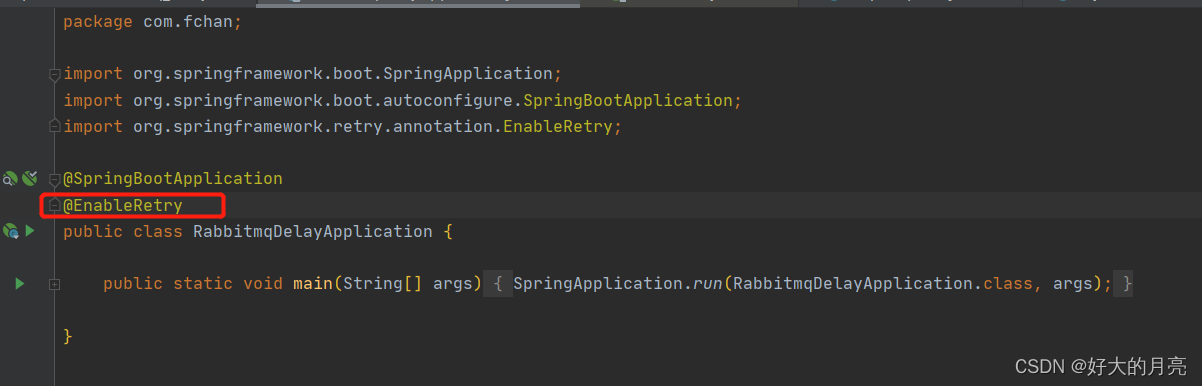Viewport: 1202px width, 386px height.
Task: Click RabbitmqDelayApplication class name in declaration
Action: point(313,231)
